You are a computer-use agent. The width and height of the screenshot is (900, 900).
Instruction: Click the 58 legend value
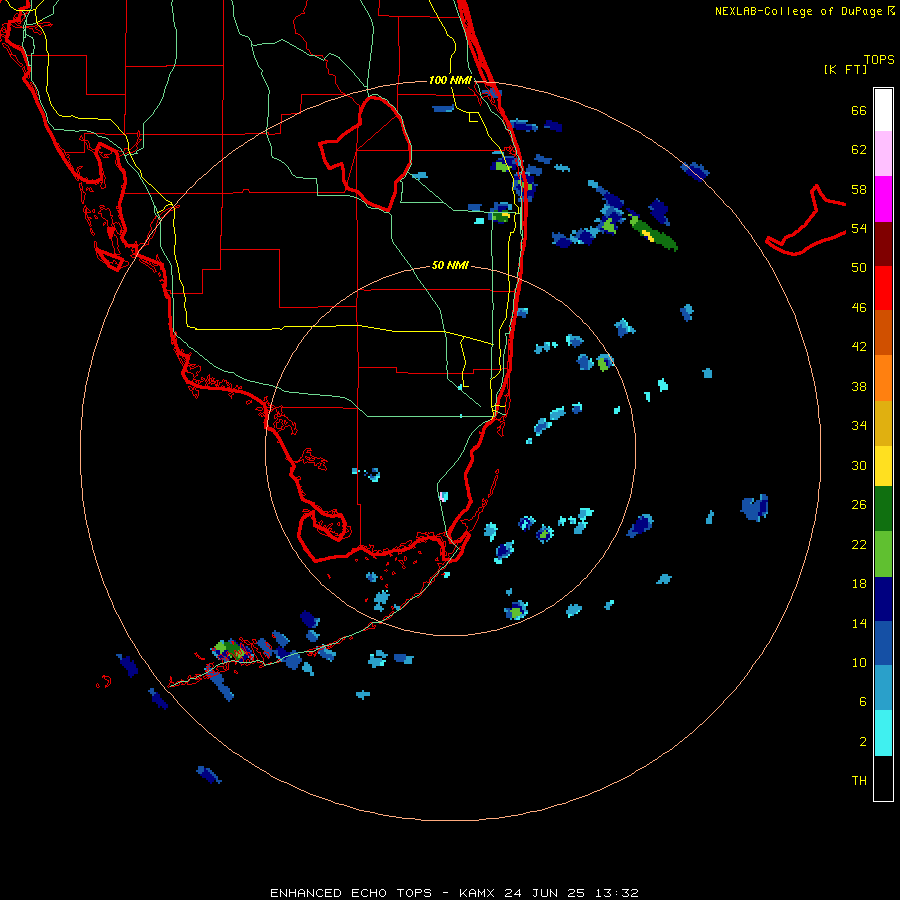pos(859,189)
